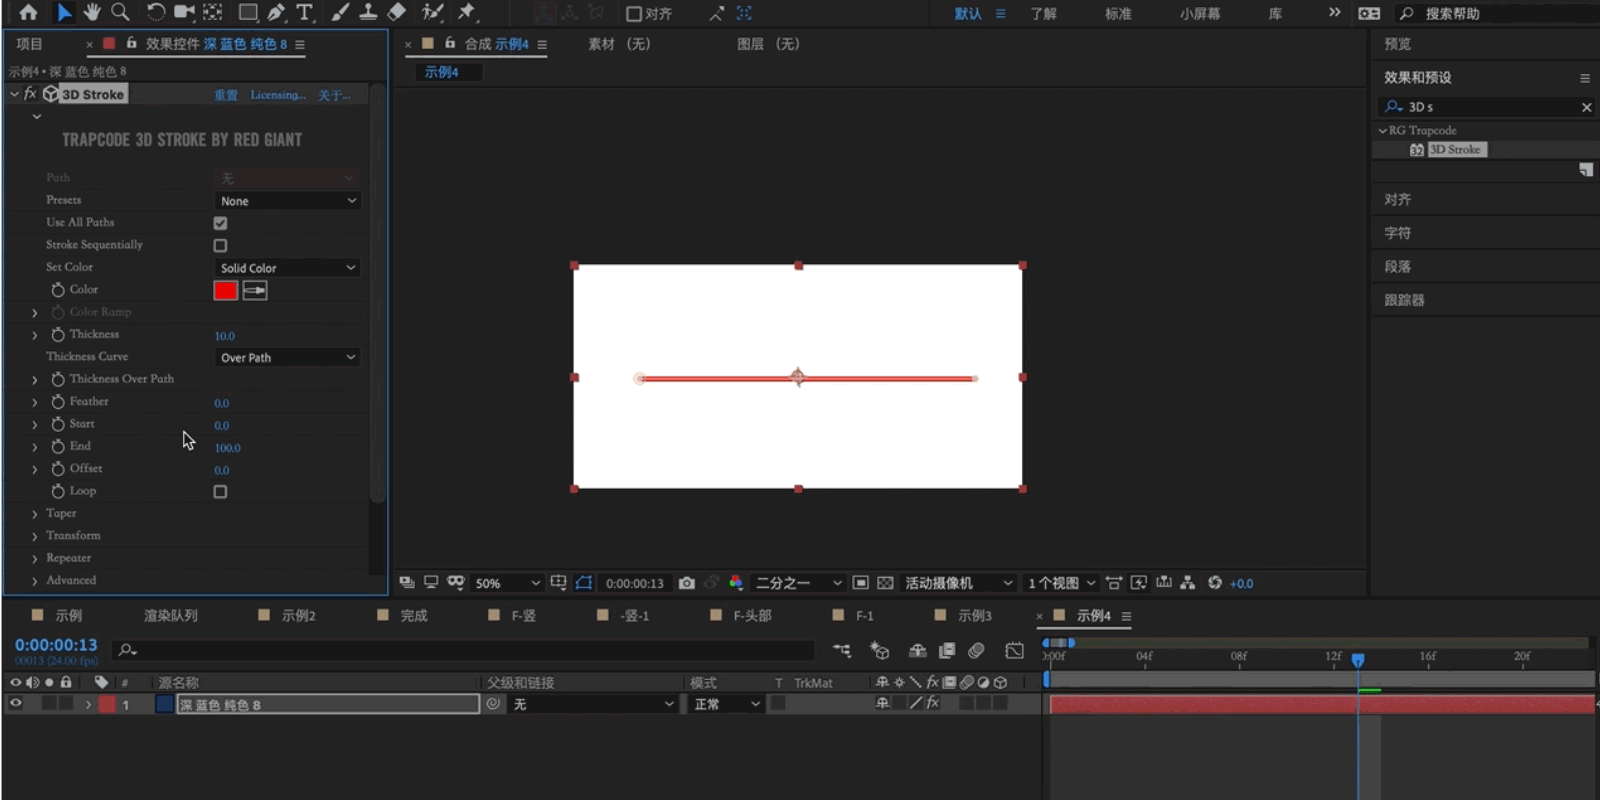
Task: Select the Hand tool
Action: coord(92,12)
